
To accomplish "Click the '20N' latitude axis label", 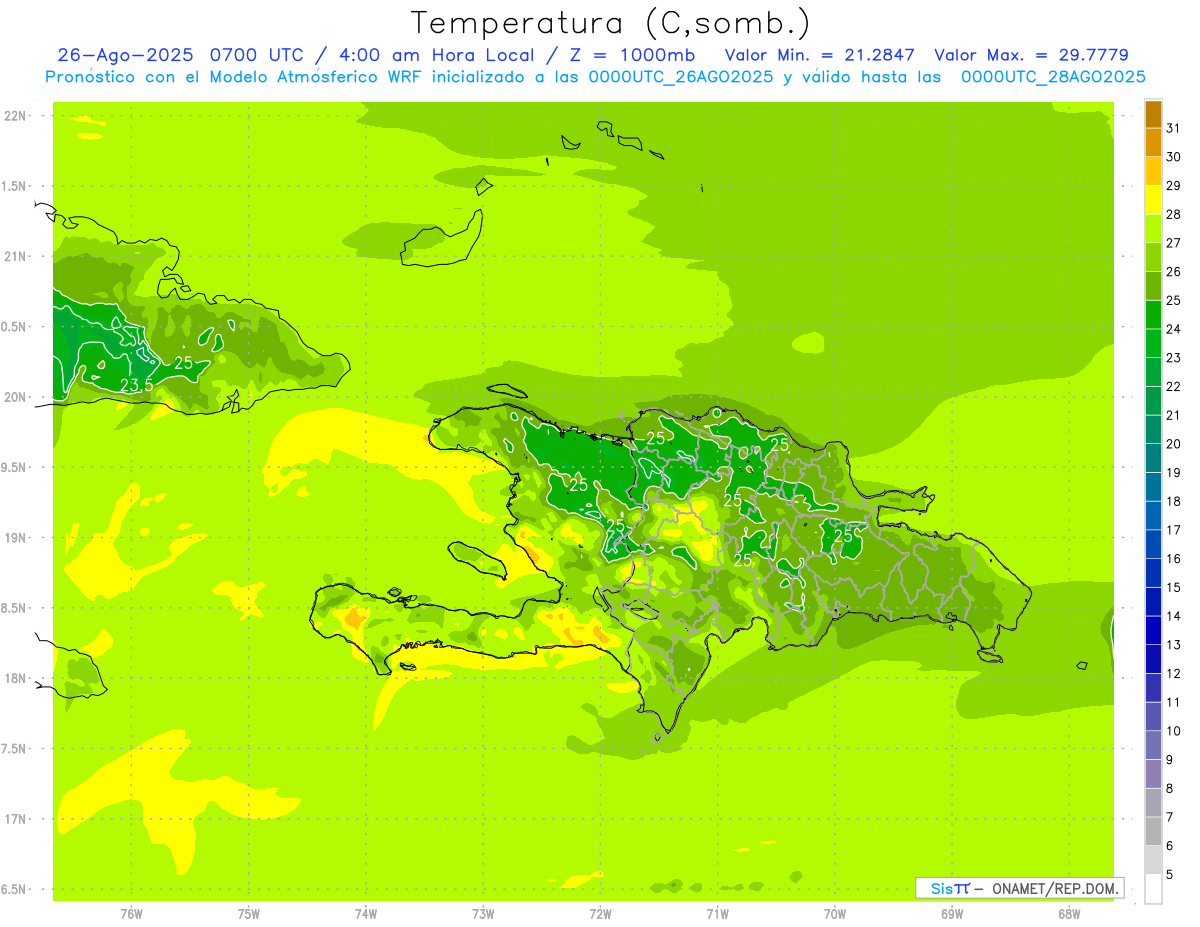I will click(x=16, y=397).
